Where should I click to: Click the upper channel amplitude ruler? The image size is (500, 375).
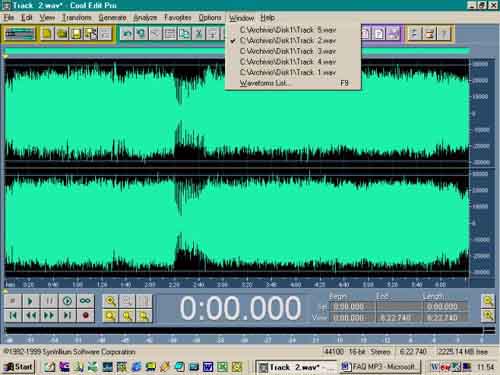481,113
